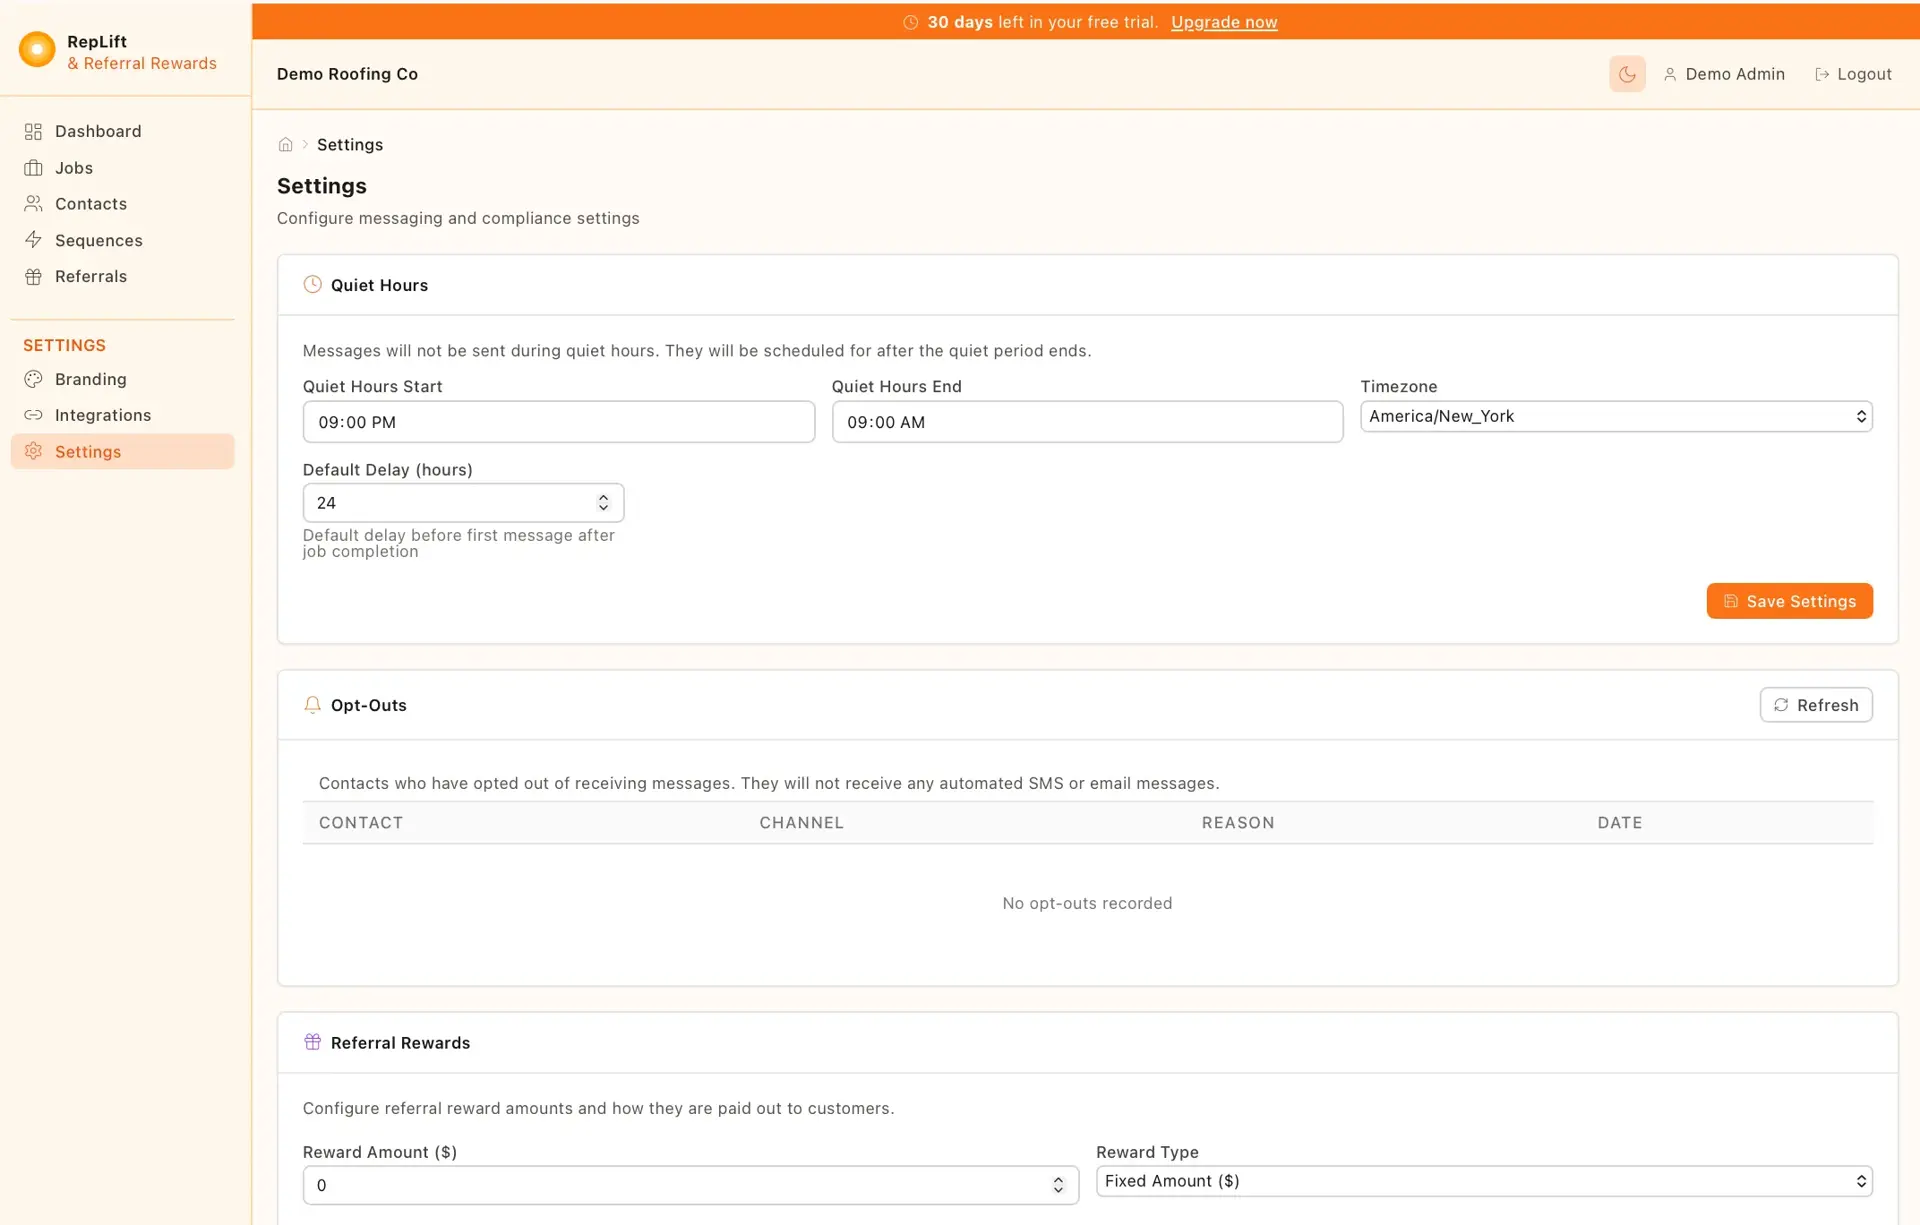This screenshot has height=1225, width=1920.
Task: Click the Save Settings button
Action: (x=1789, y=601)
